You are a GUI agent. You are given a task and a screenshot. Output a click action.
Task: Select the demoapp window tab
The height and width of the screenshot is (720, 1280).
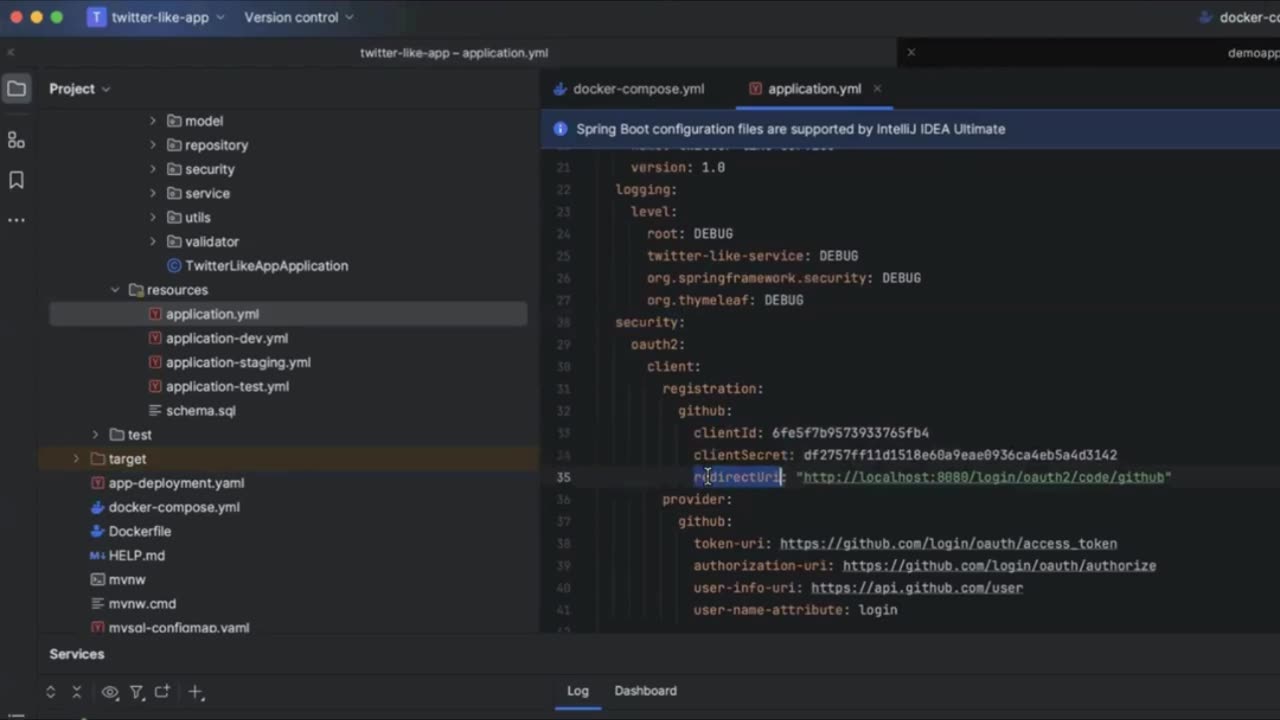(x=1253, y=53)
